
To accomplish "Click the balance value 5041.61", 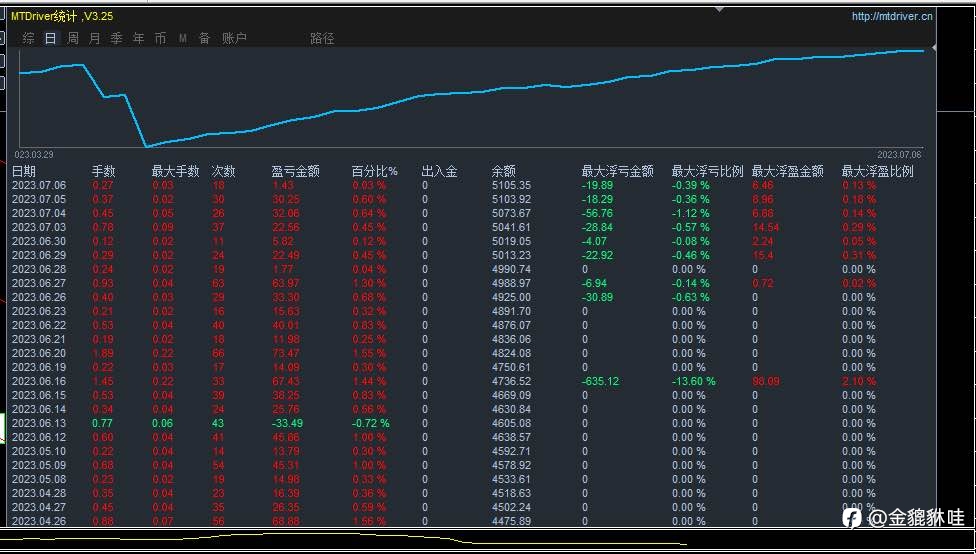I will tap(512, 227).
